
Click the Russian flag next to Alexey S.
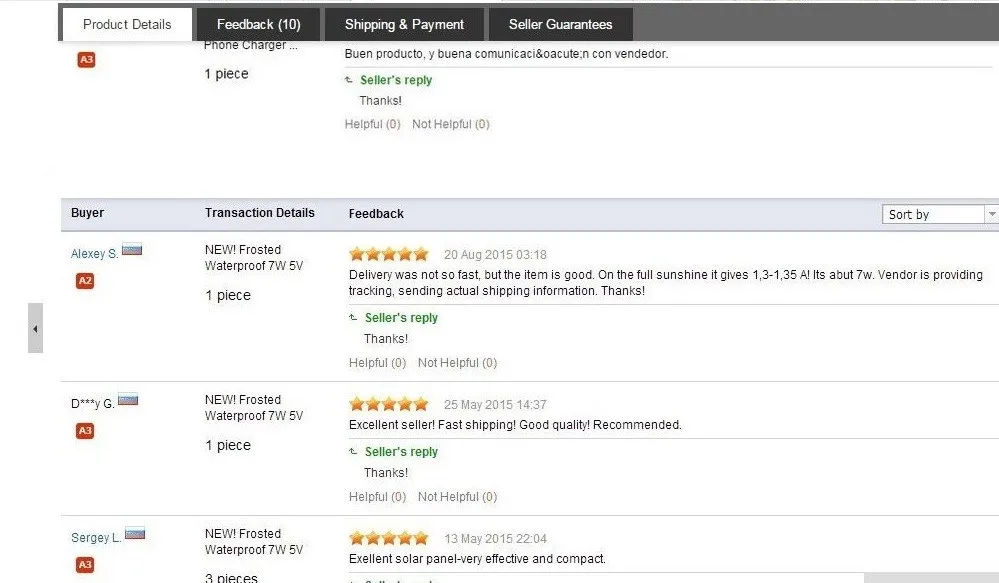132,250
